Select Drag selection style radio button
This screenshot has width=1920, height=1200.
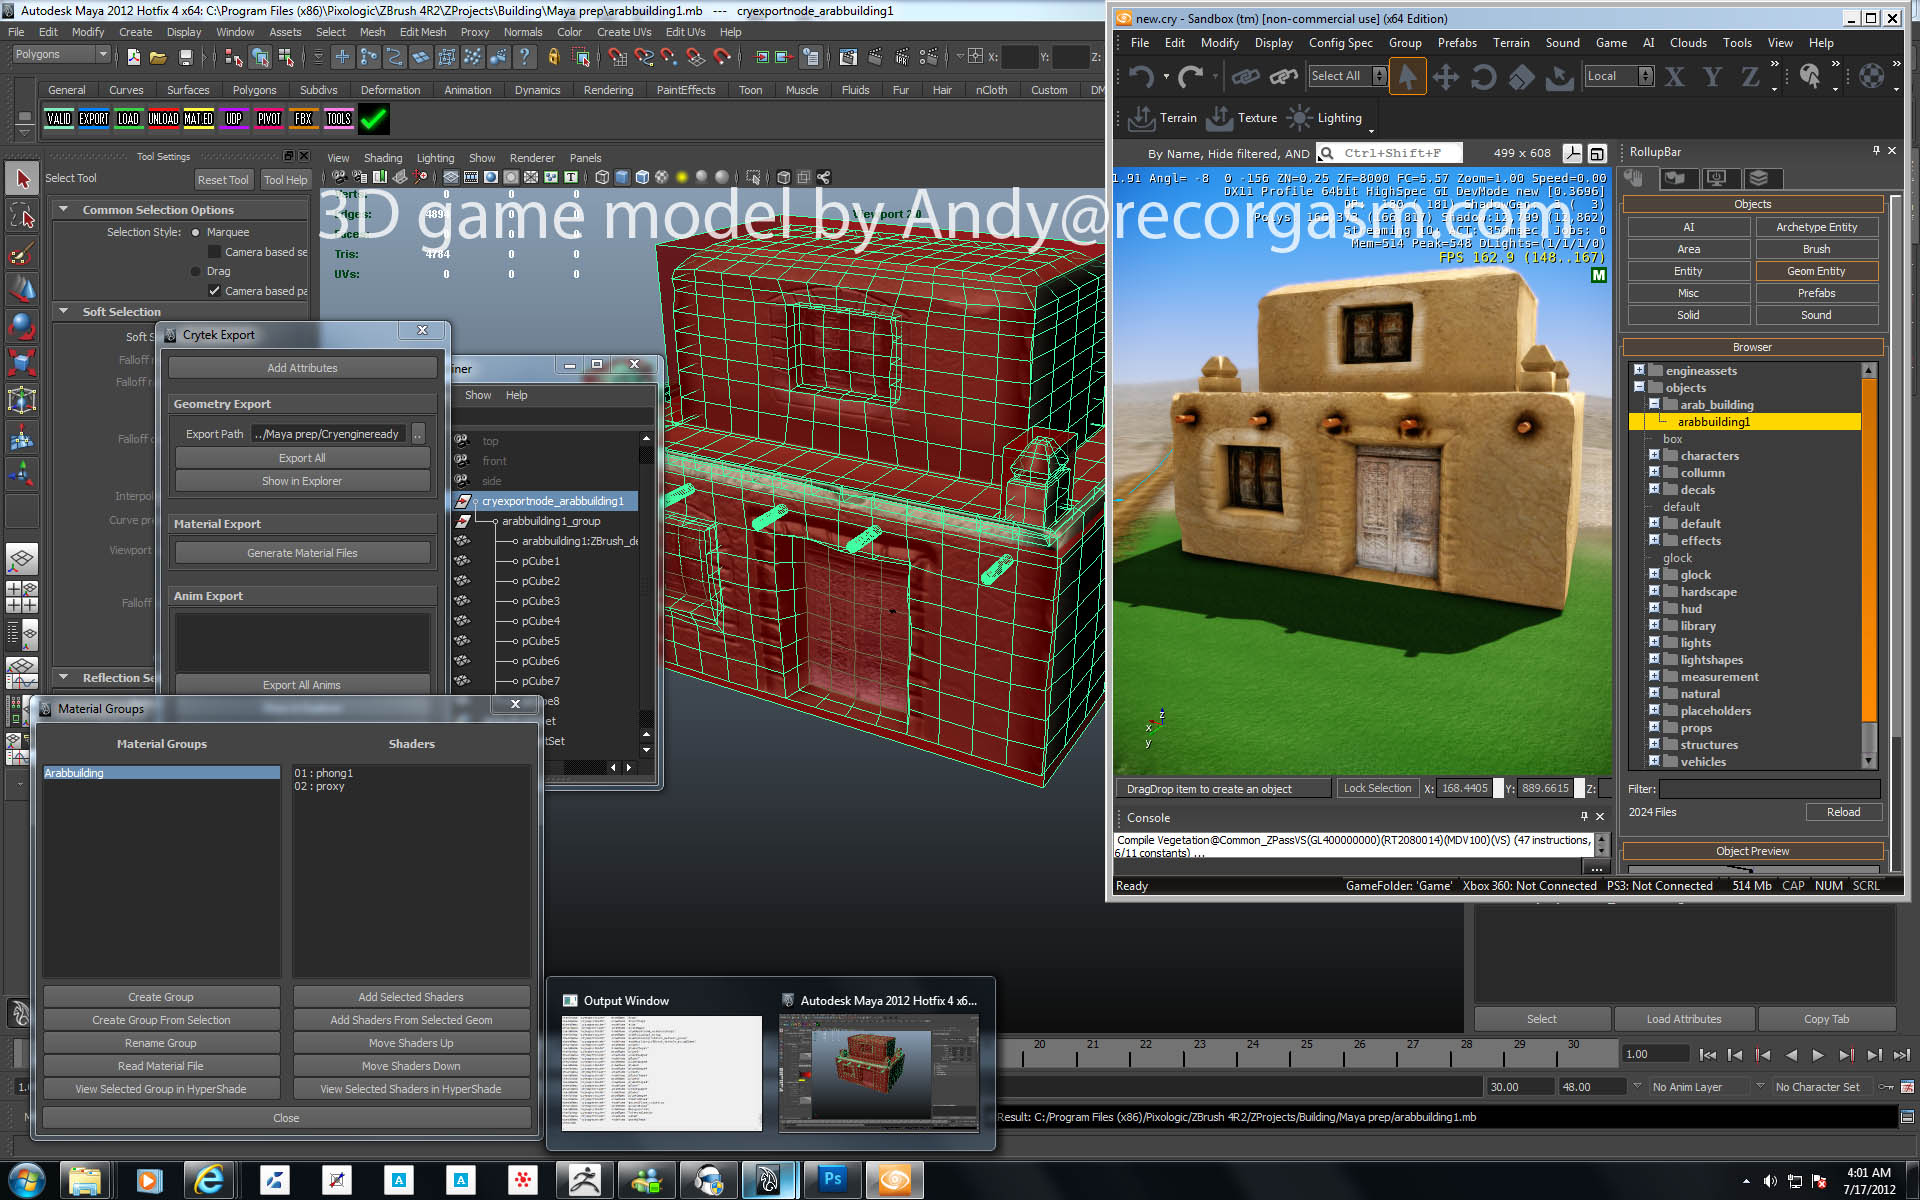(x=196, y=271)
